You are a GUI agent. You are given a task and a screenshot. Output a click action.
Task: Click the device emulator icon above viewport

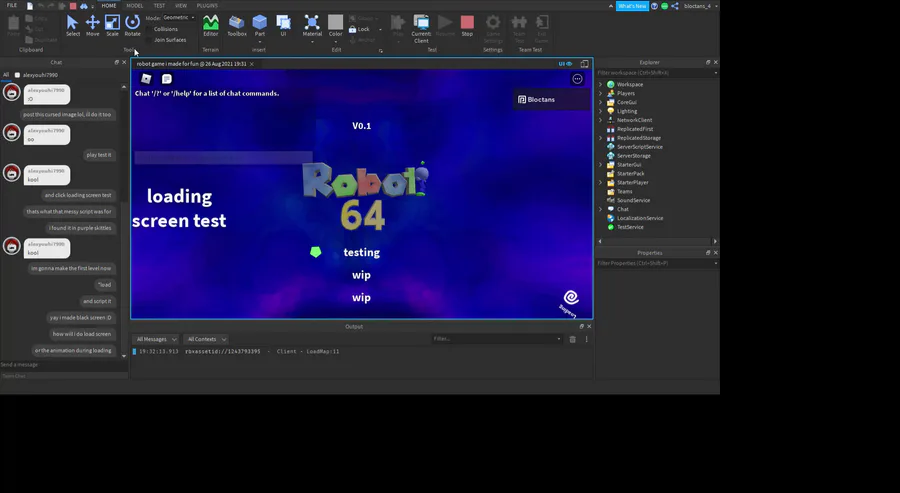584,64
